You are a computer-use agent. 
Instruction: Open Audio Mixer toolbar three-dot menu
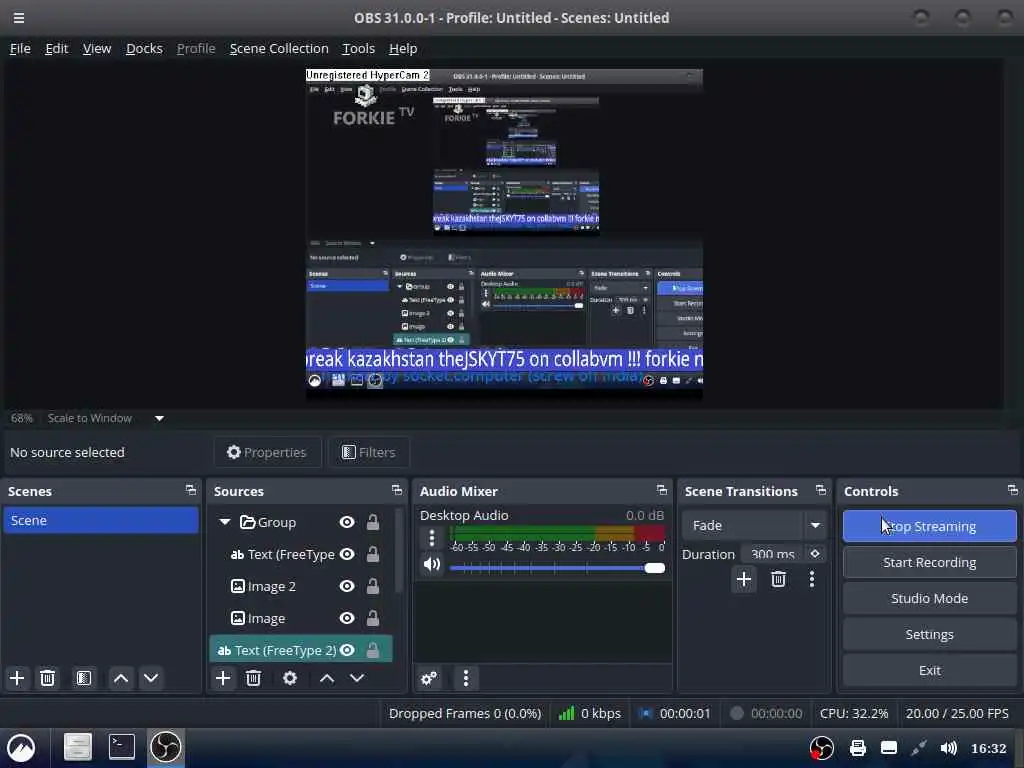coord(466,678)
